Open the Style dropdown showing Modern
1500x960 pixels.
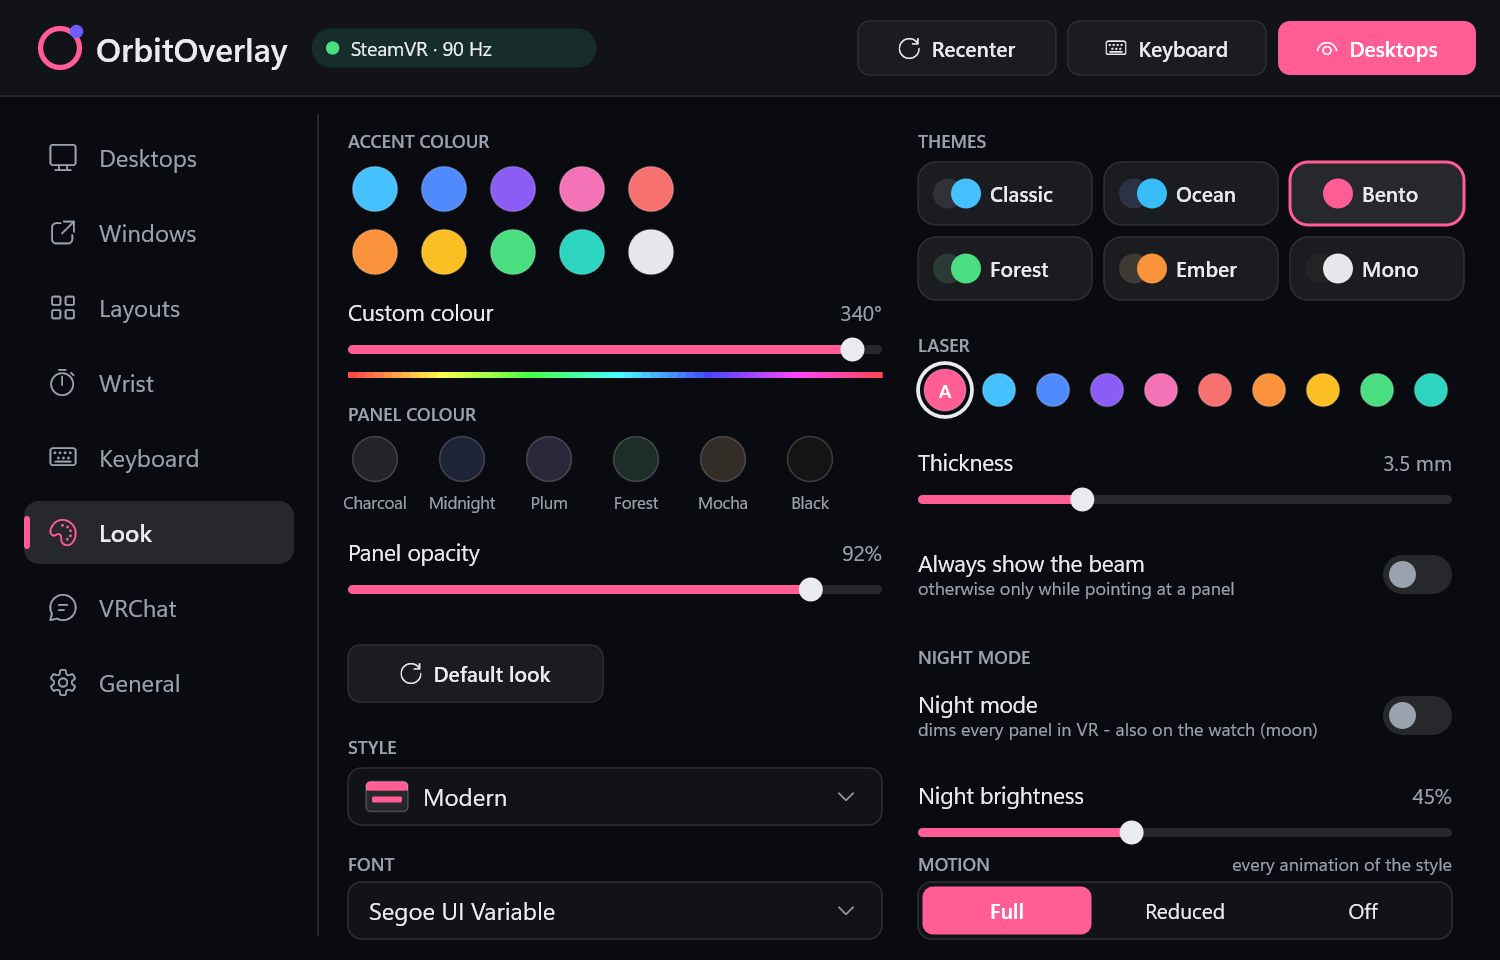pyautogui.click(x=615, y=797)
